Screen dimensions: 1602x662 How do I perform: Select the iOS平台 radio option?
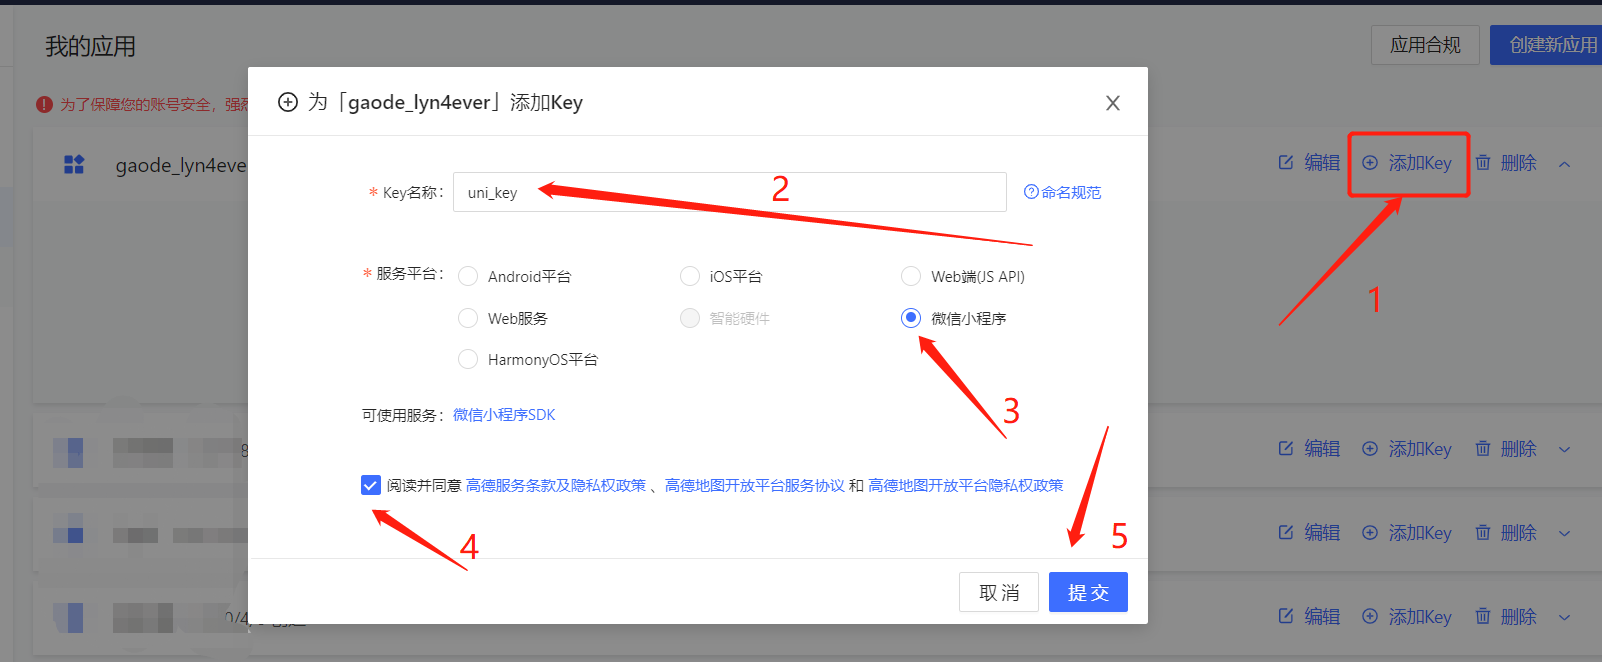coord(689,276)
